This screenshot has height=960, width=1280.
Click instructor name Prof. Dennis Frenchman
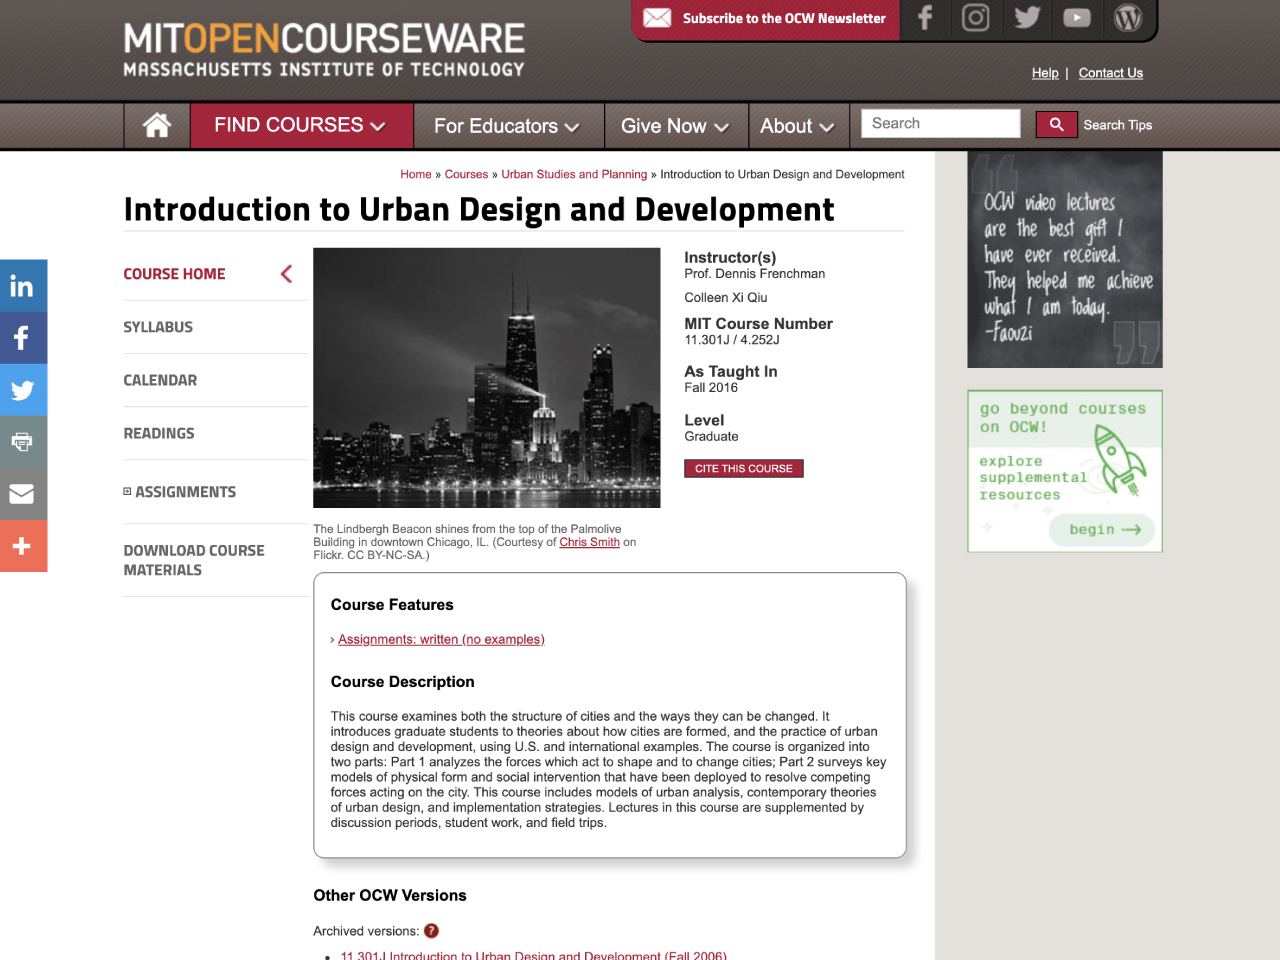tap(755, 274)
